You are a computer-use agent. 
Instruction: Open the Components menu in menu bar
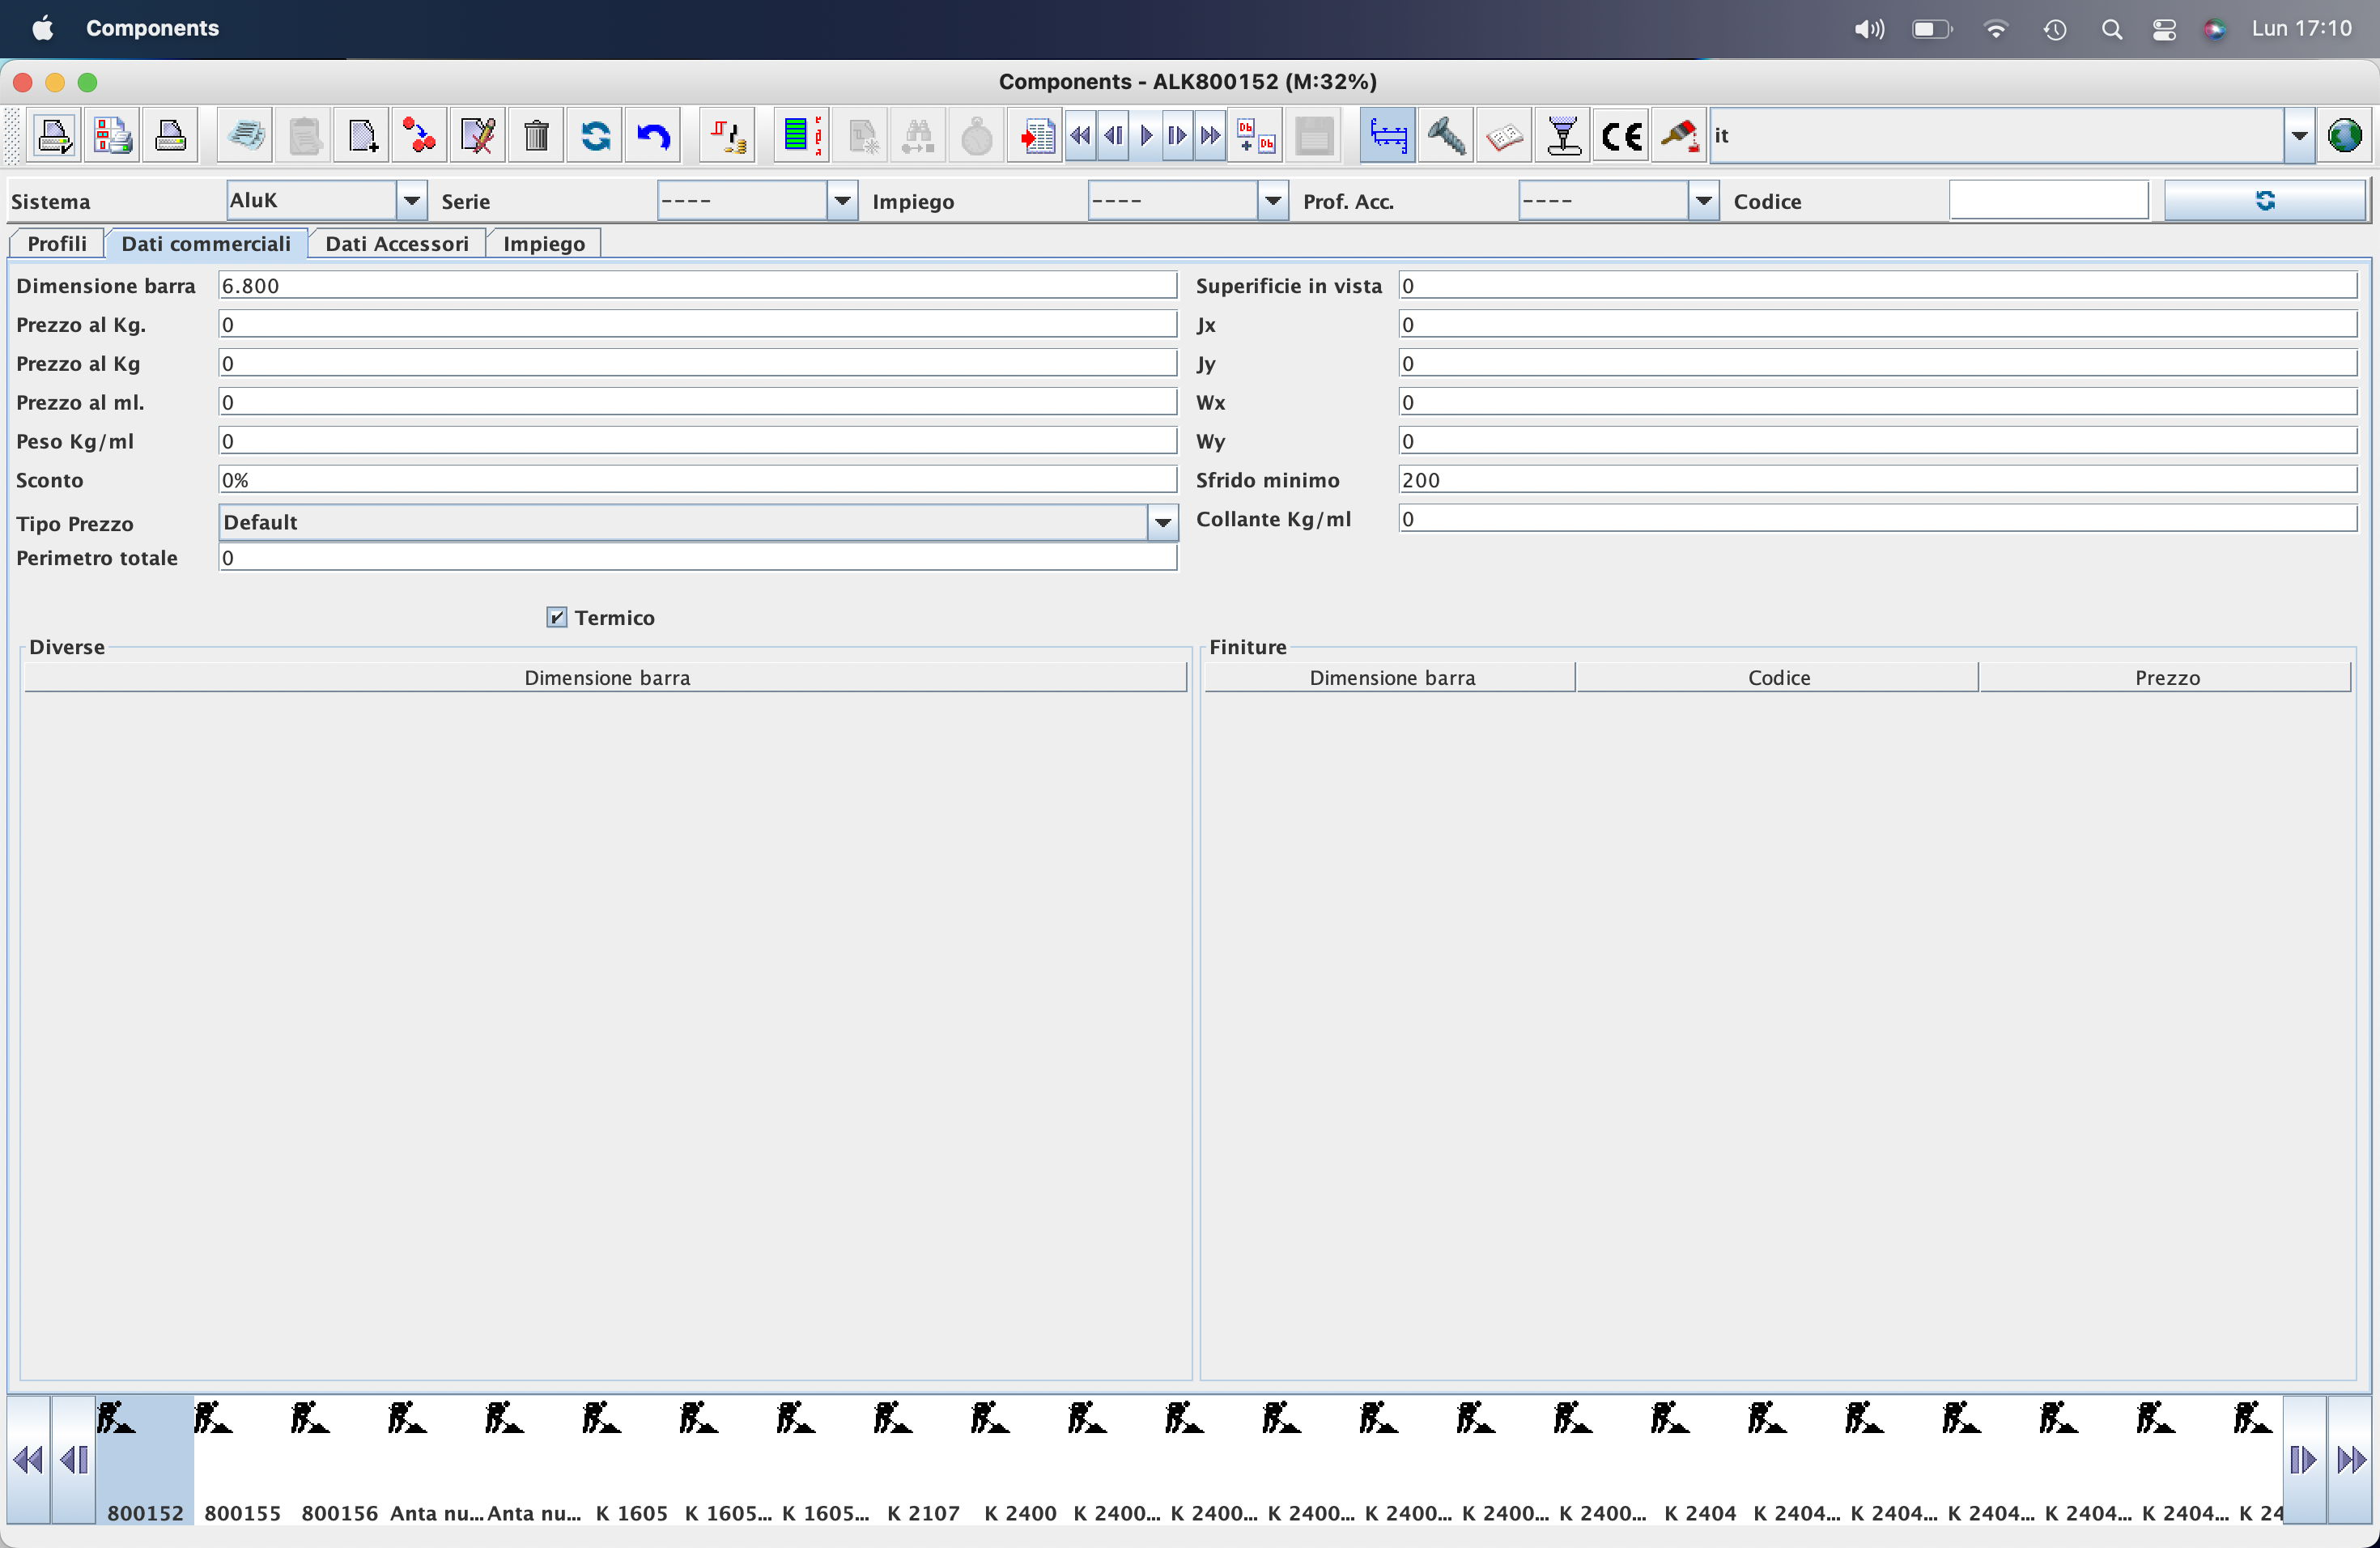pos(152,28)
